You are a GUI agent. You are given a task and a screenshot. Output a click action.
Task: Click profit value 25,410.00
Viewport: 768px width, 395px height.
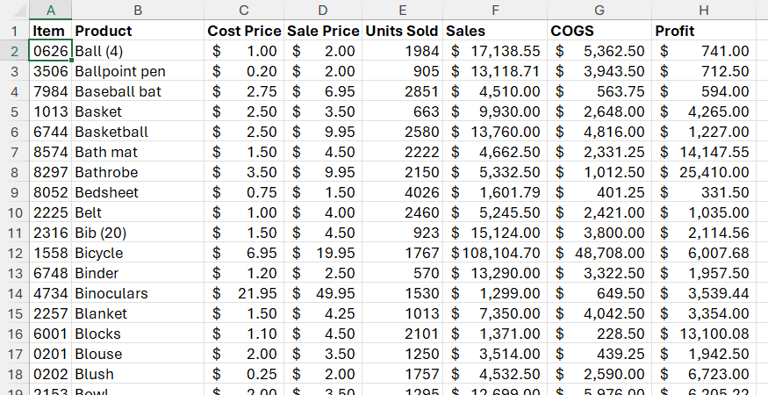coord(704,172)
